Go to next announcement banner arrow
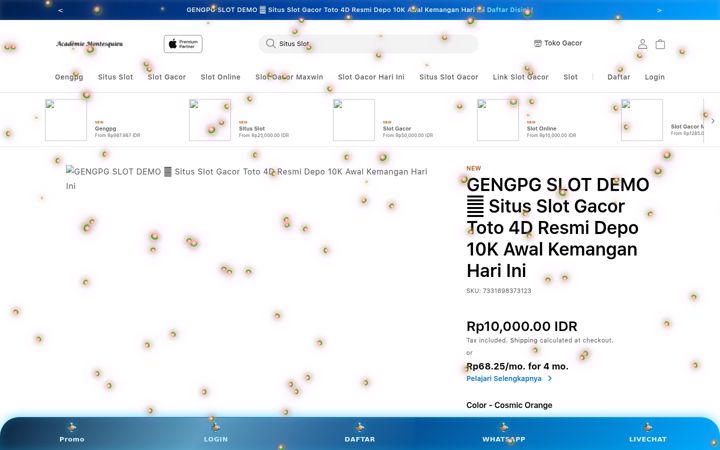The height and width of the screenshot is (450, 720). [x=659, y=10]
